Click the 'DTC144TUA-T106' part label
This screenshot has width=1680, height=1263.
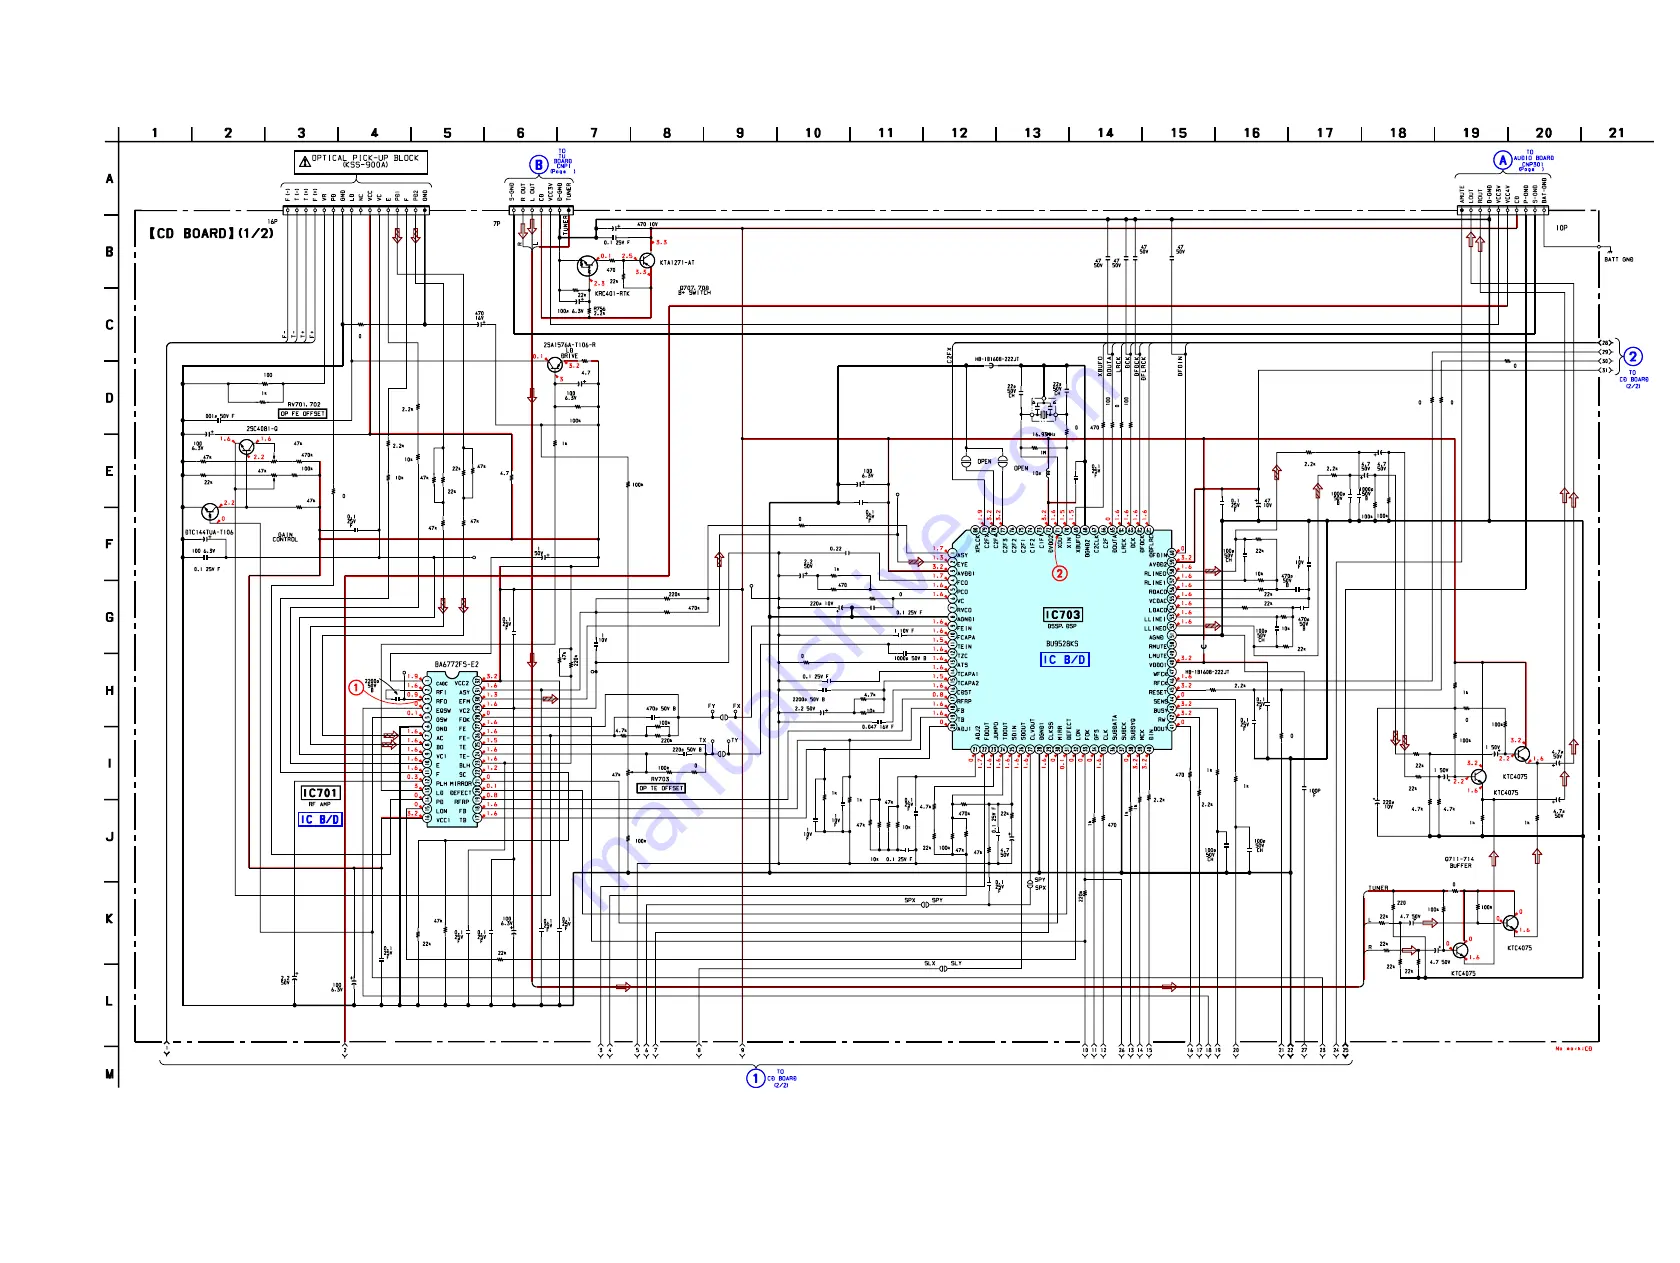click(x=209, y=532)
